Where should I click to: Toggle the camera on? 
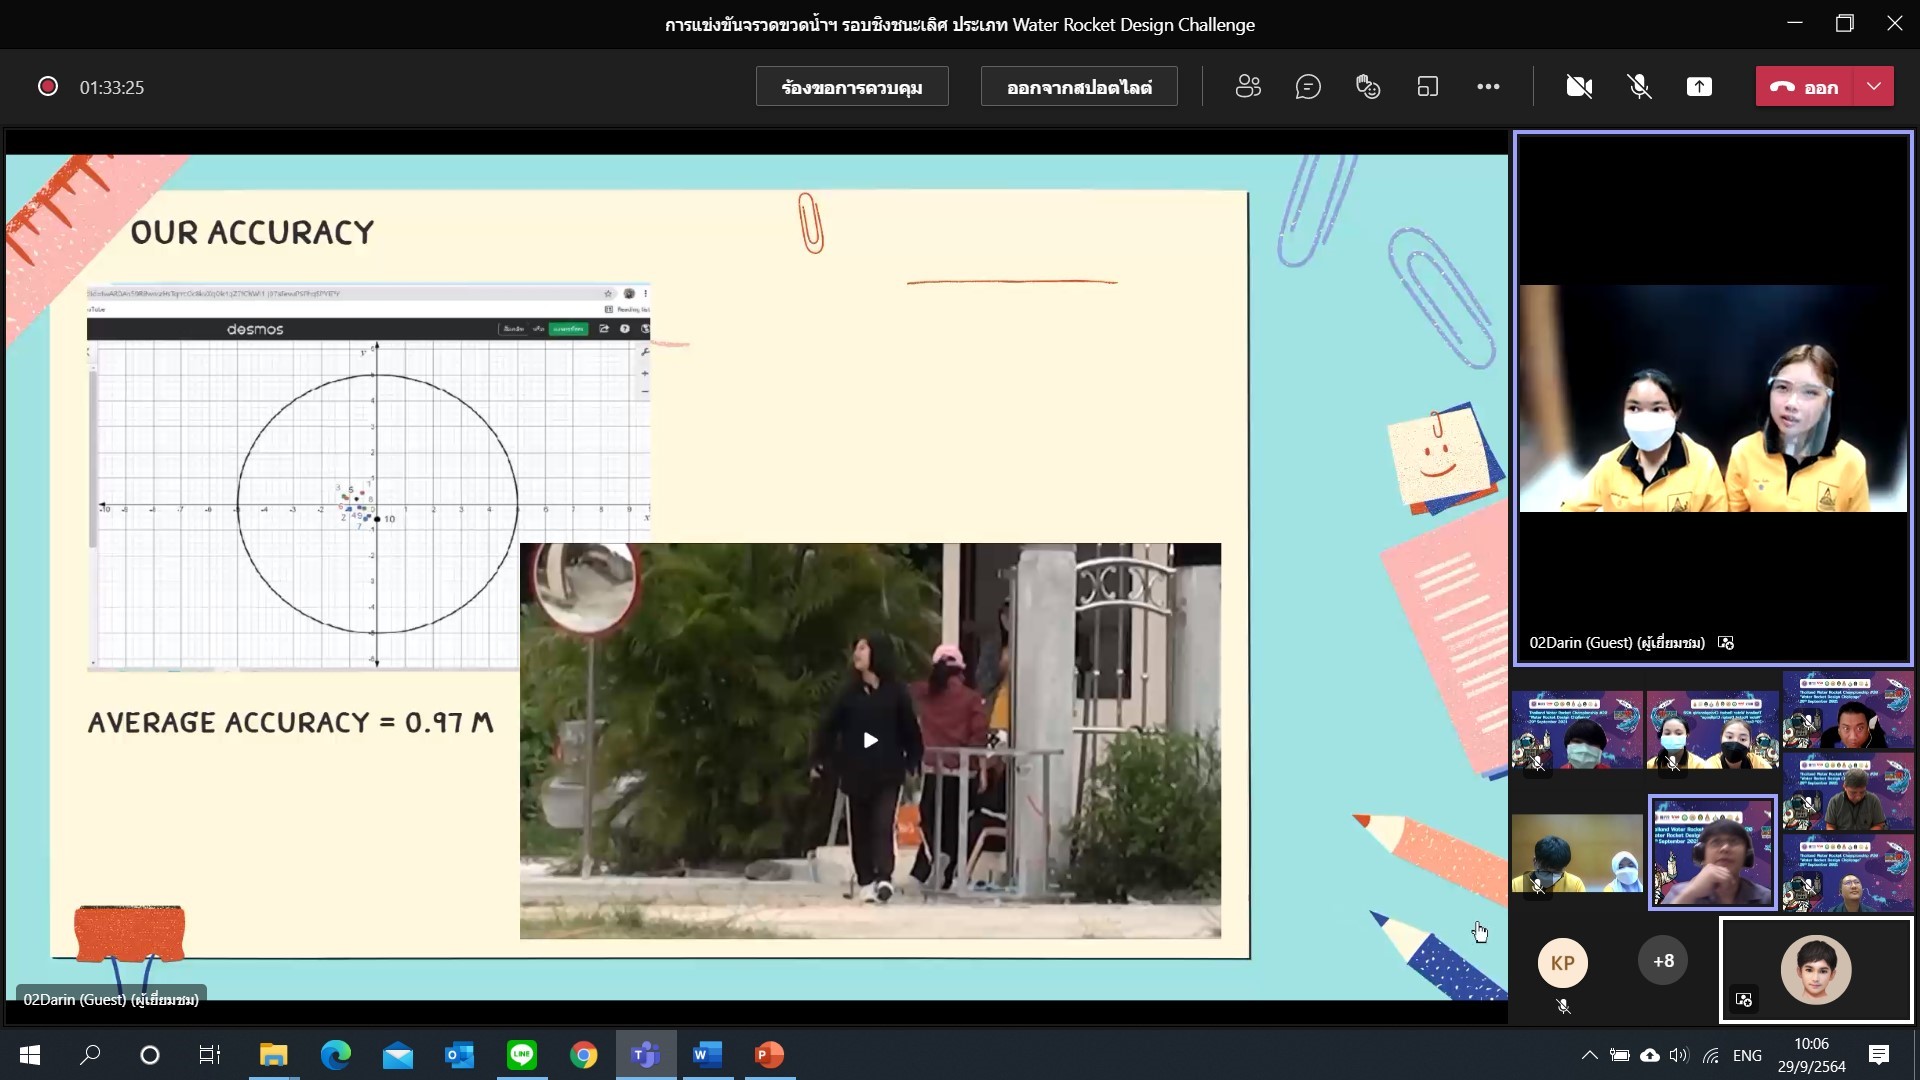1579,87
